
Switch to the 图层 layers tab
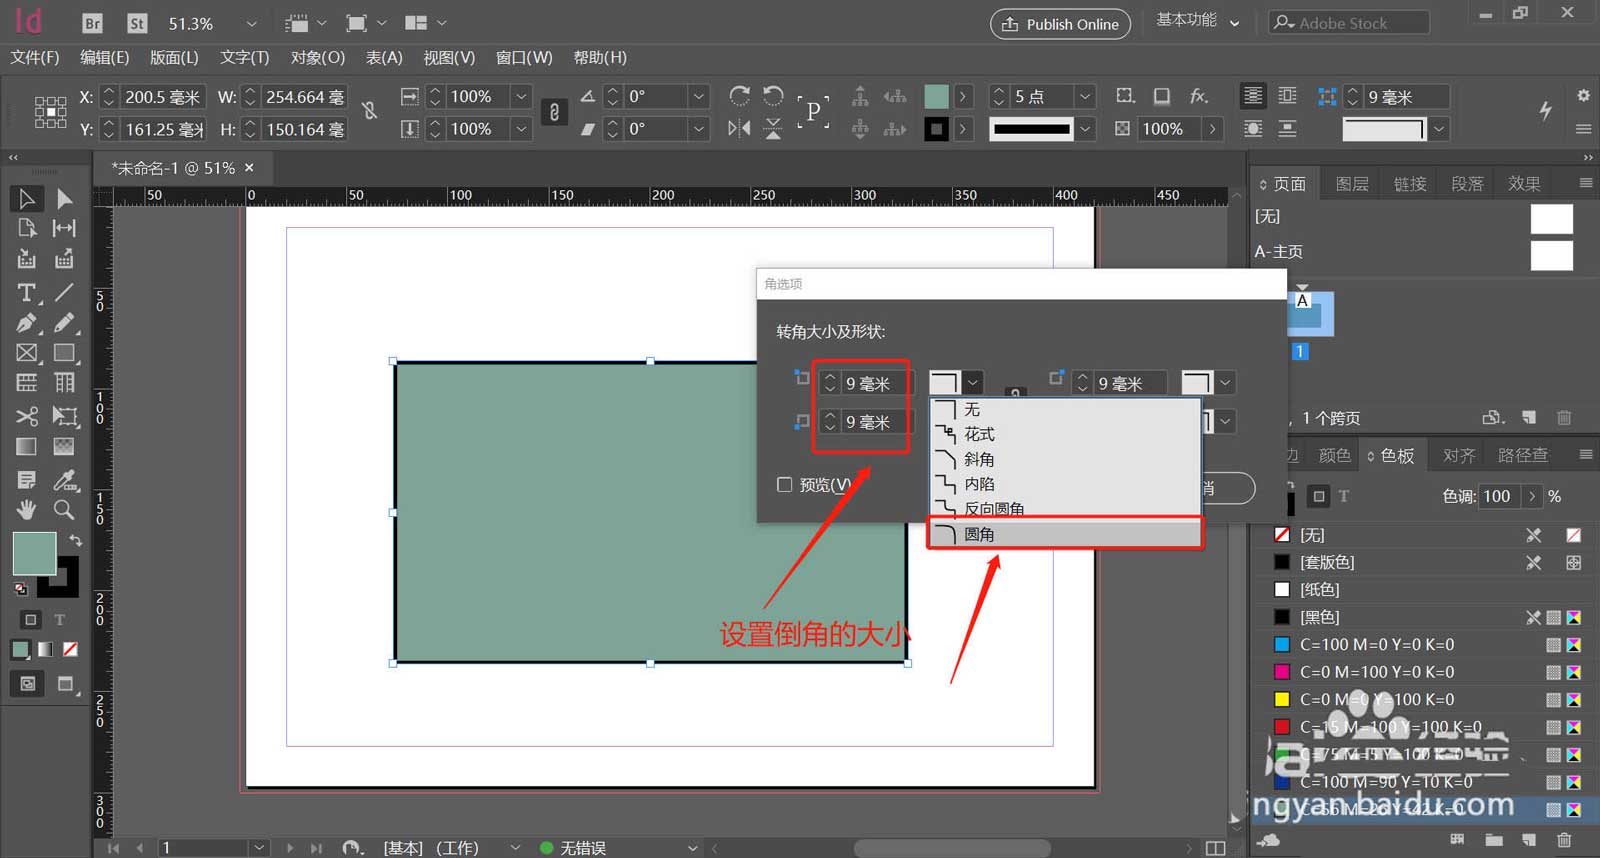1351,184
